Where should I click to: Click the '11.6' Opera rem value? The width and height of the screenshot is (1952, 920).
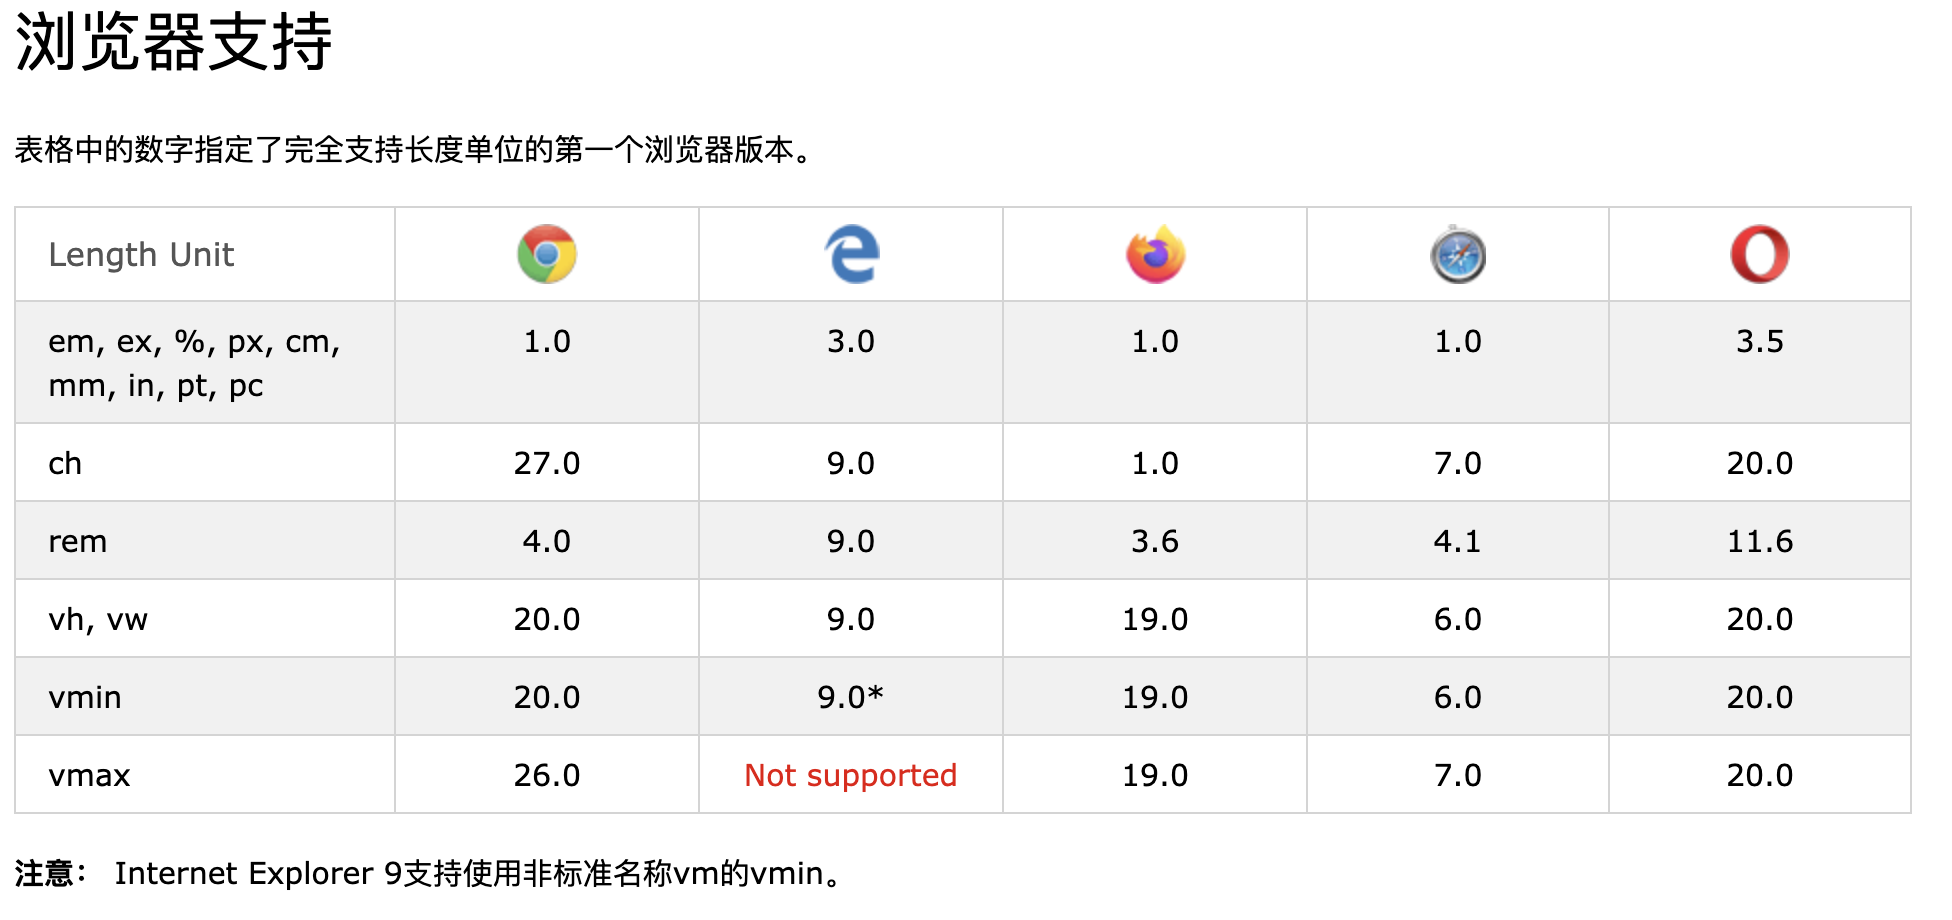click(1760, 541)
